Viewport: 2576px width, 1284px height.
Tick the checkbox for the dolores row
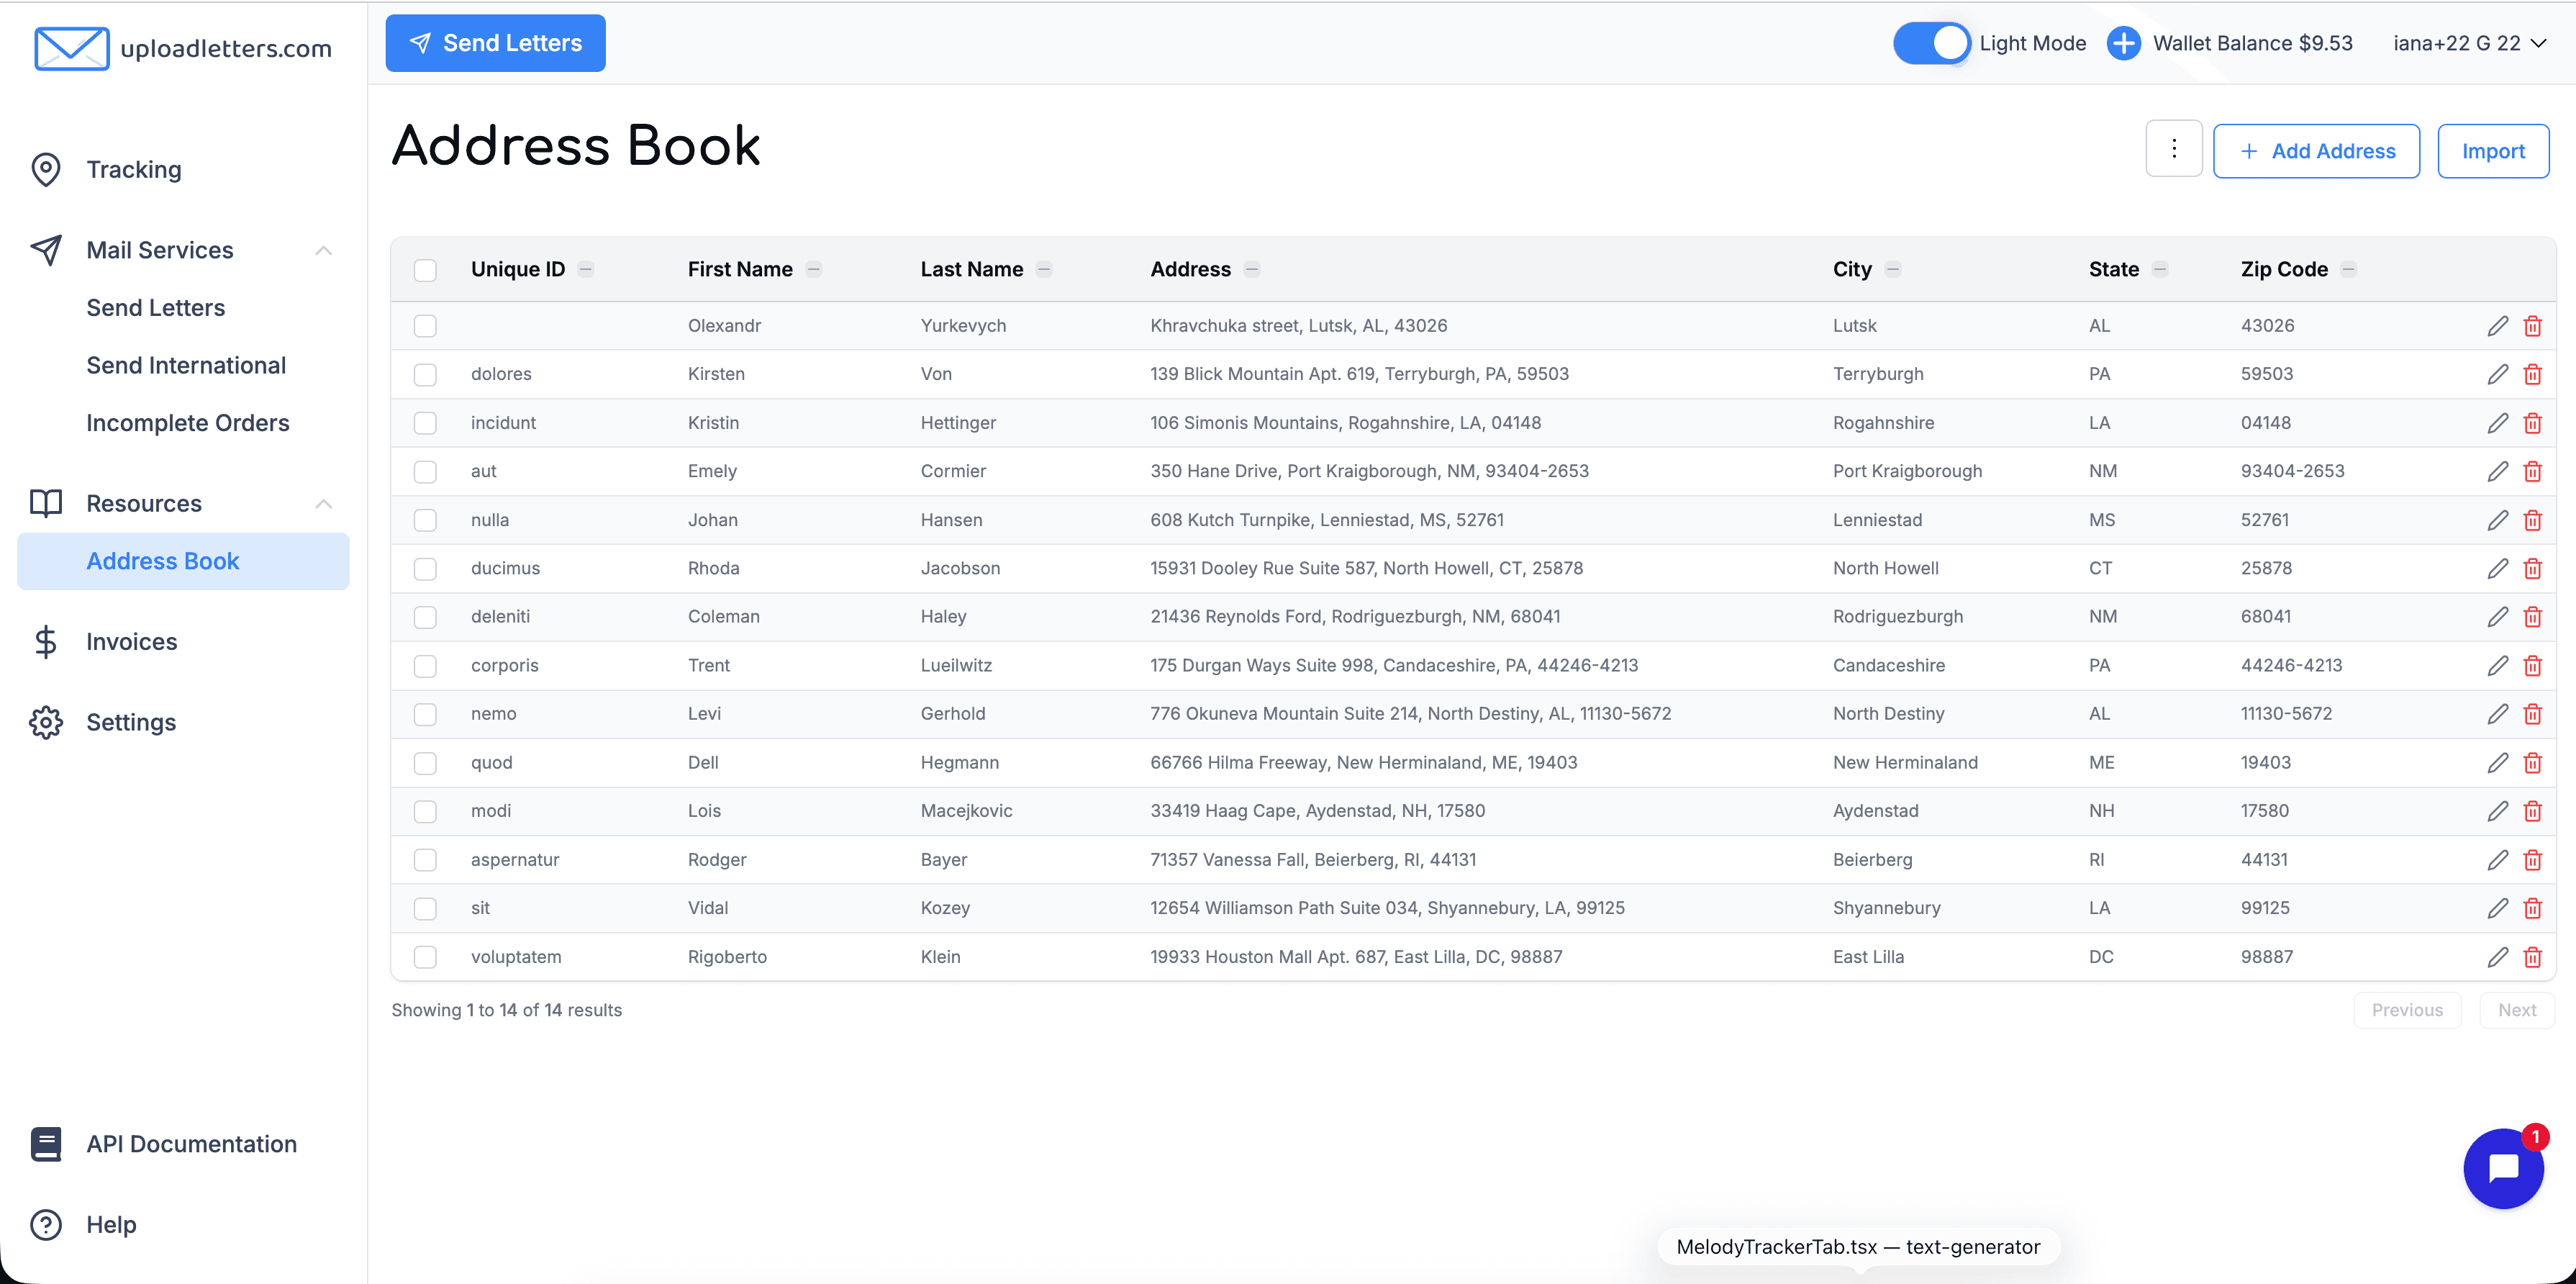point(425,374)
